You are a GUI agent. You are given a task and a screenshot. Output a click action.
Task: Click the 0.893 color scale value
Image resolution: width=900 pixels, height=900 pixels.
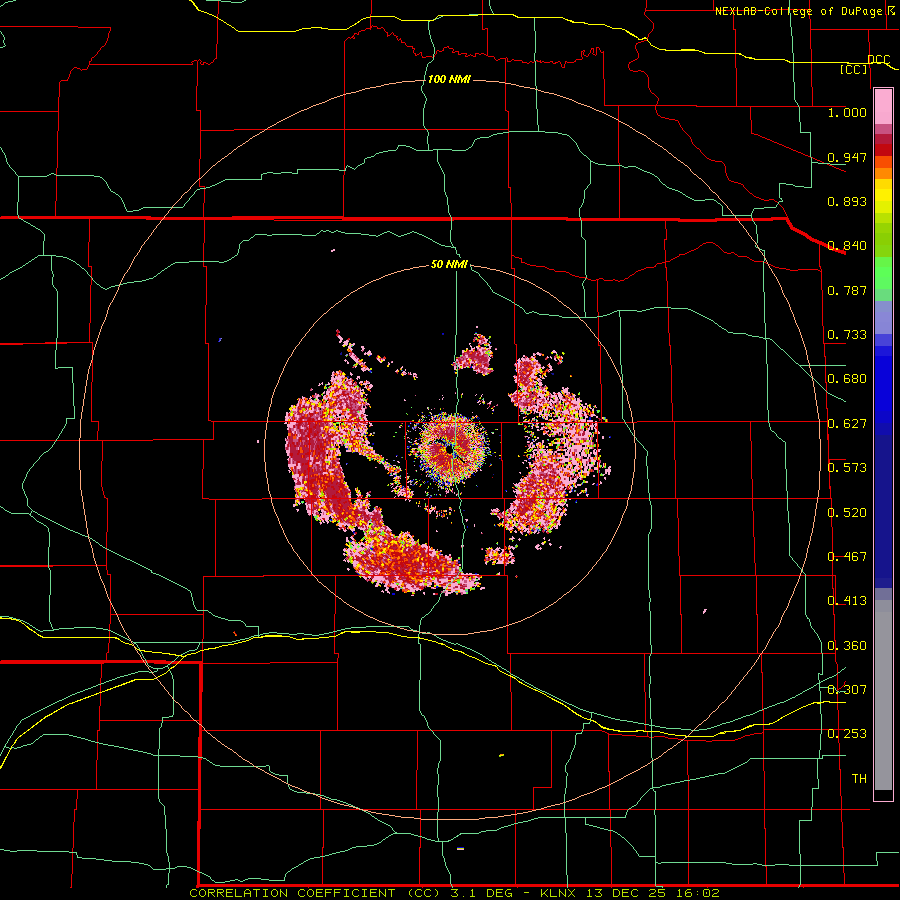[x=847, y=201]
